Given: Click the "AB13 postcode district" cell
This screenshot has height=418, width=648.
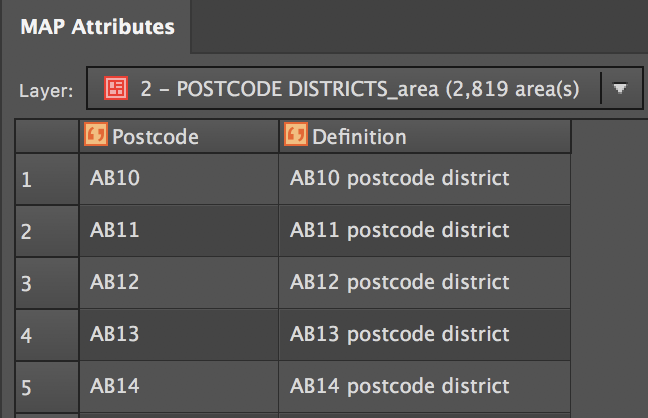Looking at the screenshot, I should click(425, 335).
